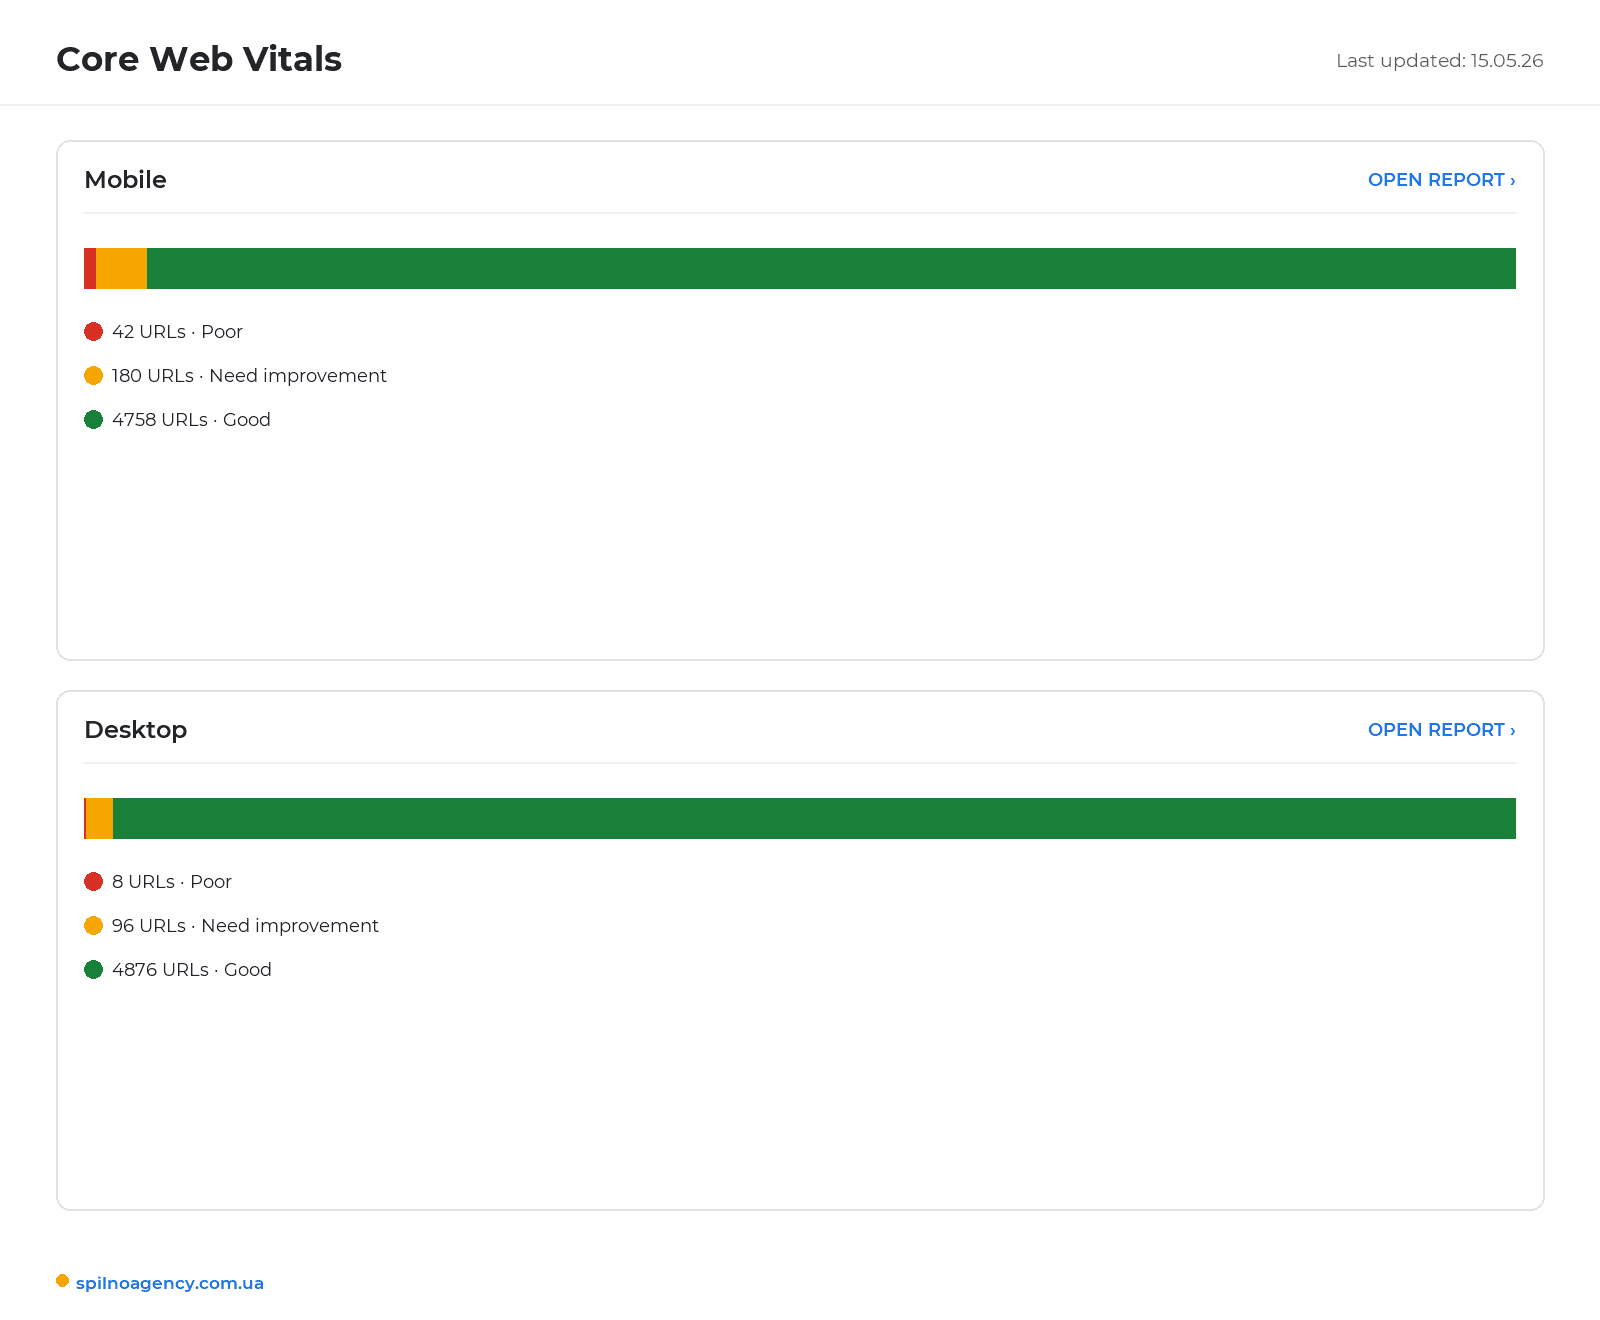Click the Desktop section heading

tap(135, 730)
